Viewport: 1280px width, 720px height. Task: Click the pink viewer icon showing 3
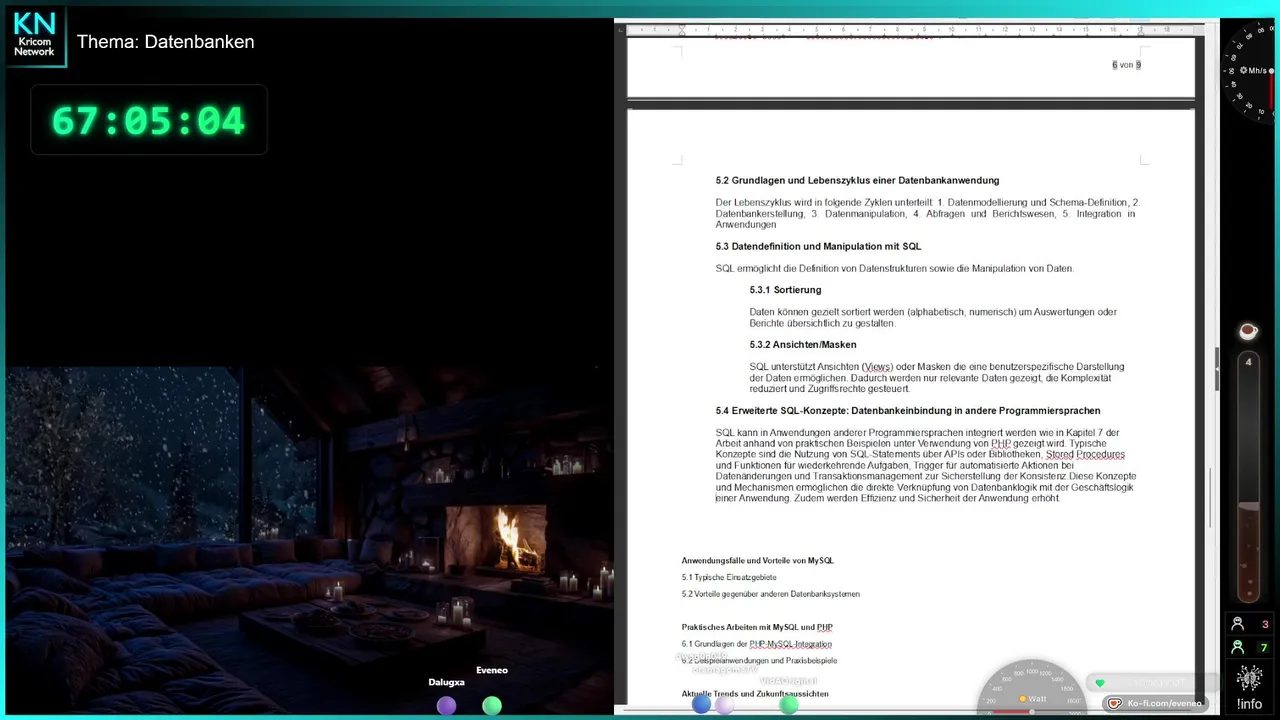tap(1238, 624)
